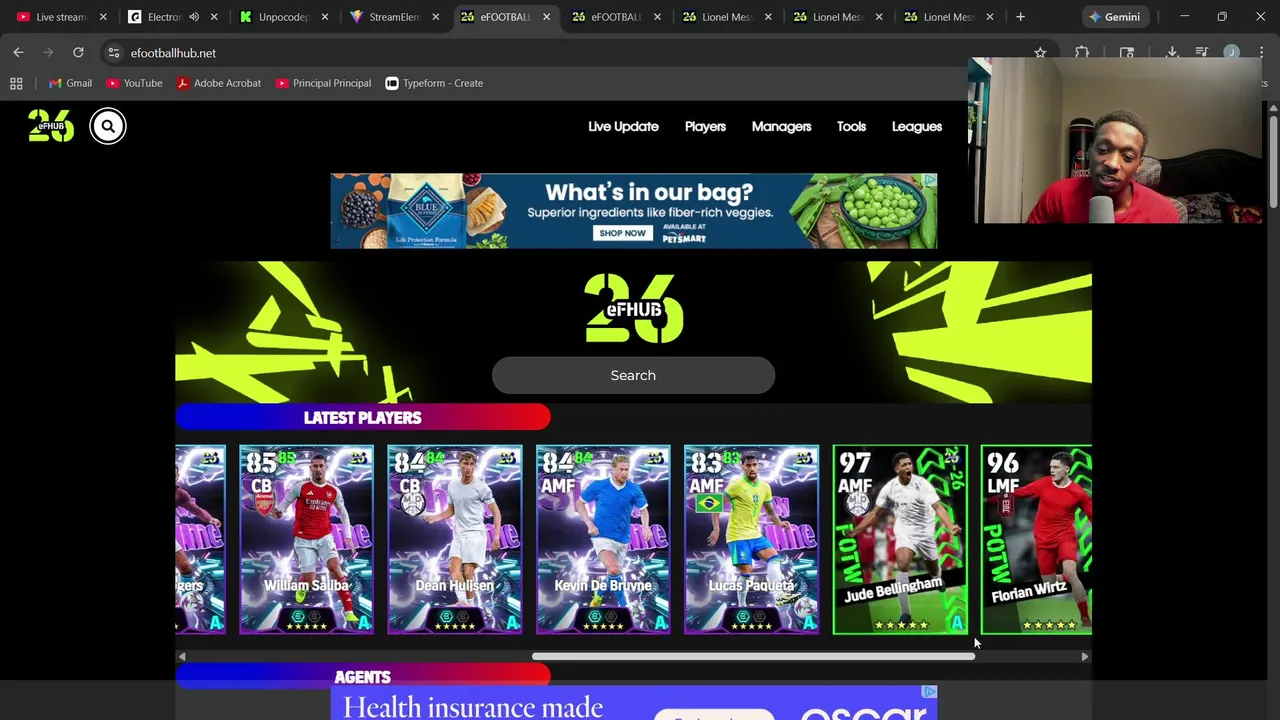Click the PetSmart banner advertisement
Image resolution: width=1280 pixels, height=720 pixels.
633,211
